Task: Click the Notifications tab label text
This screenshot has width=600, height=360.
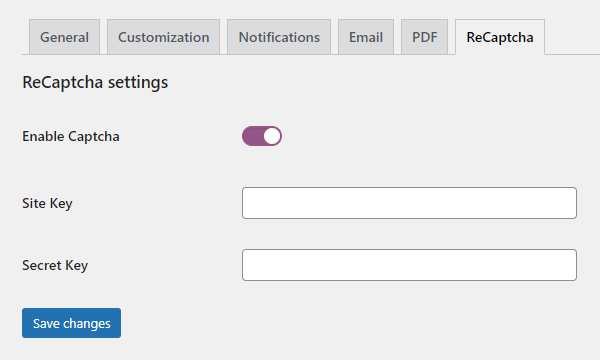Action: click(279, 37)
